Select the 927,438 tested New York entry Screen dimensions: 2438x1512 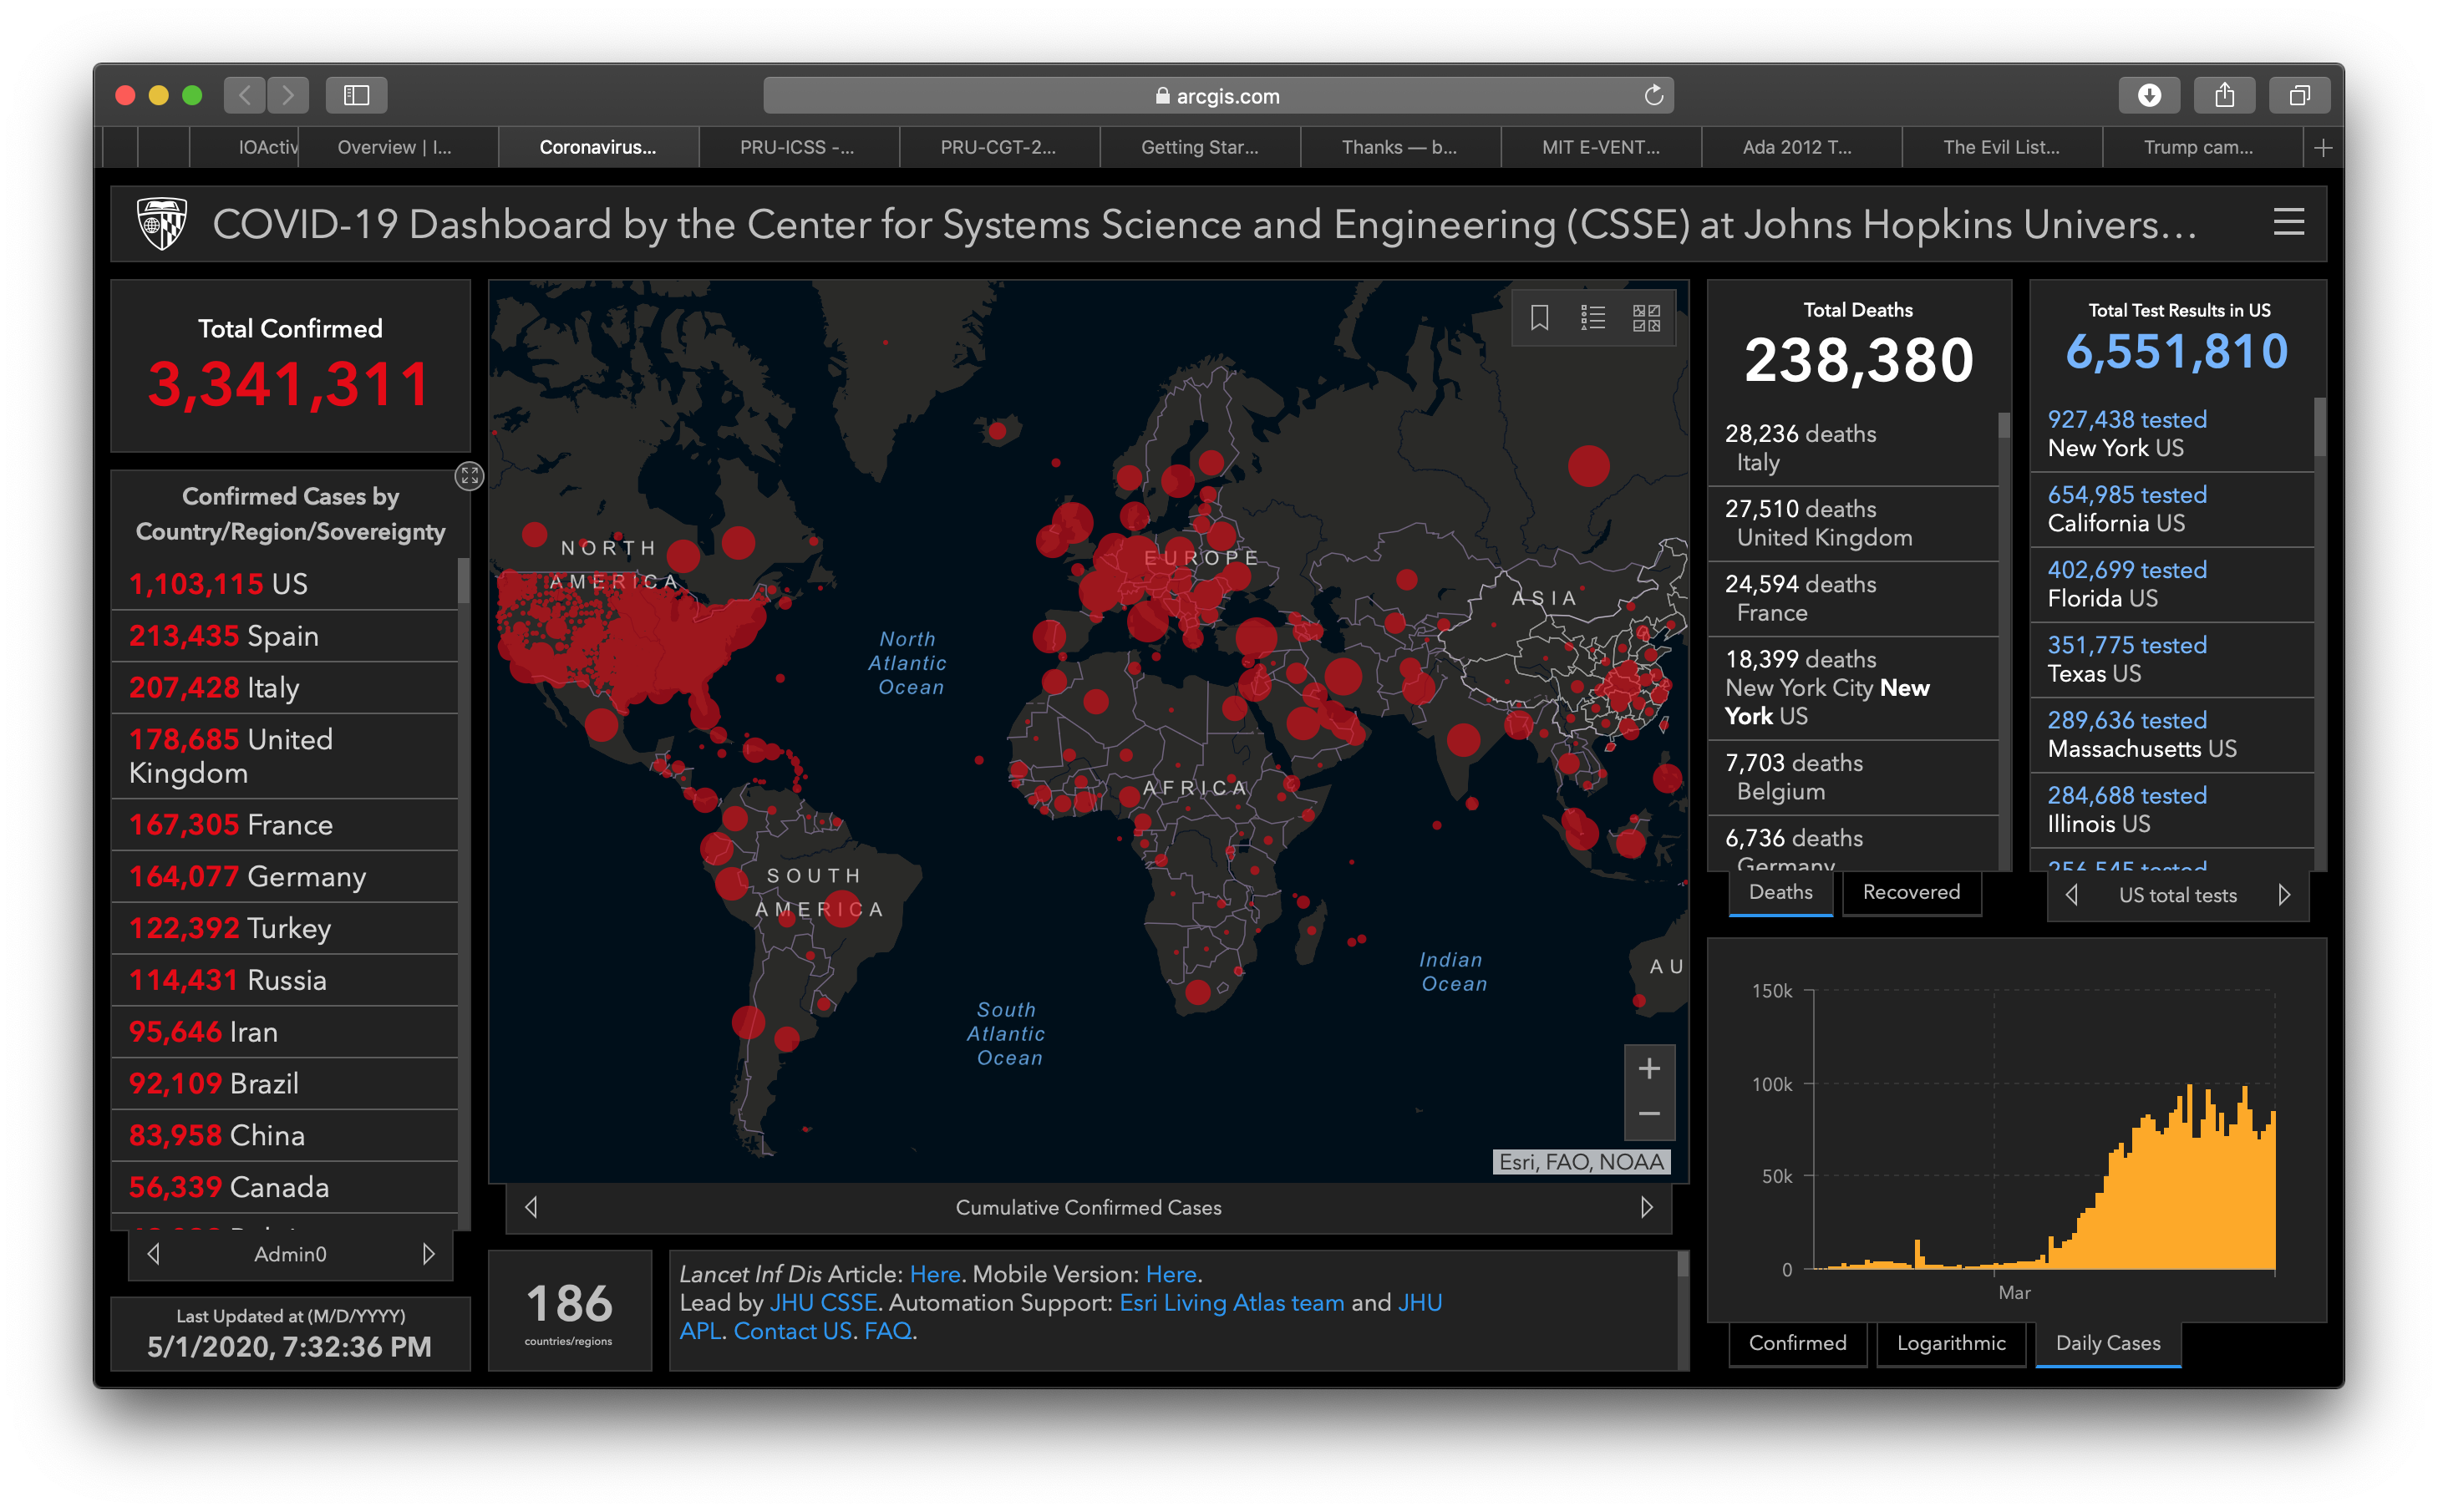pyautogui.click(x=2171, y=434)
